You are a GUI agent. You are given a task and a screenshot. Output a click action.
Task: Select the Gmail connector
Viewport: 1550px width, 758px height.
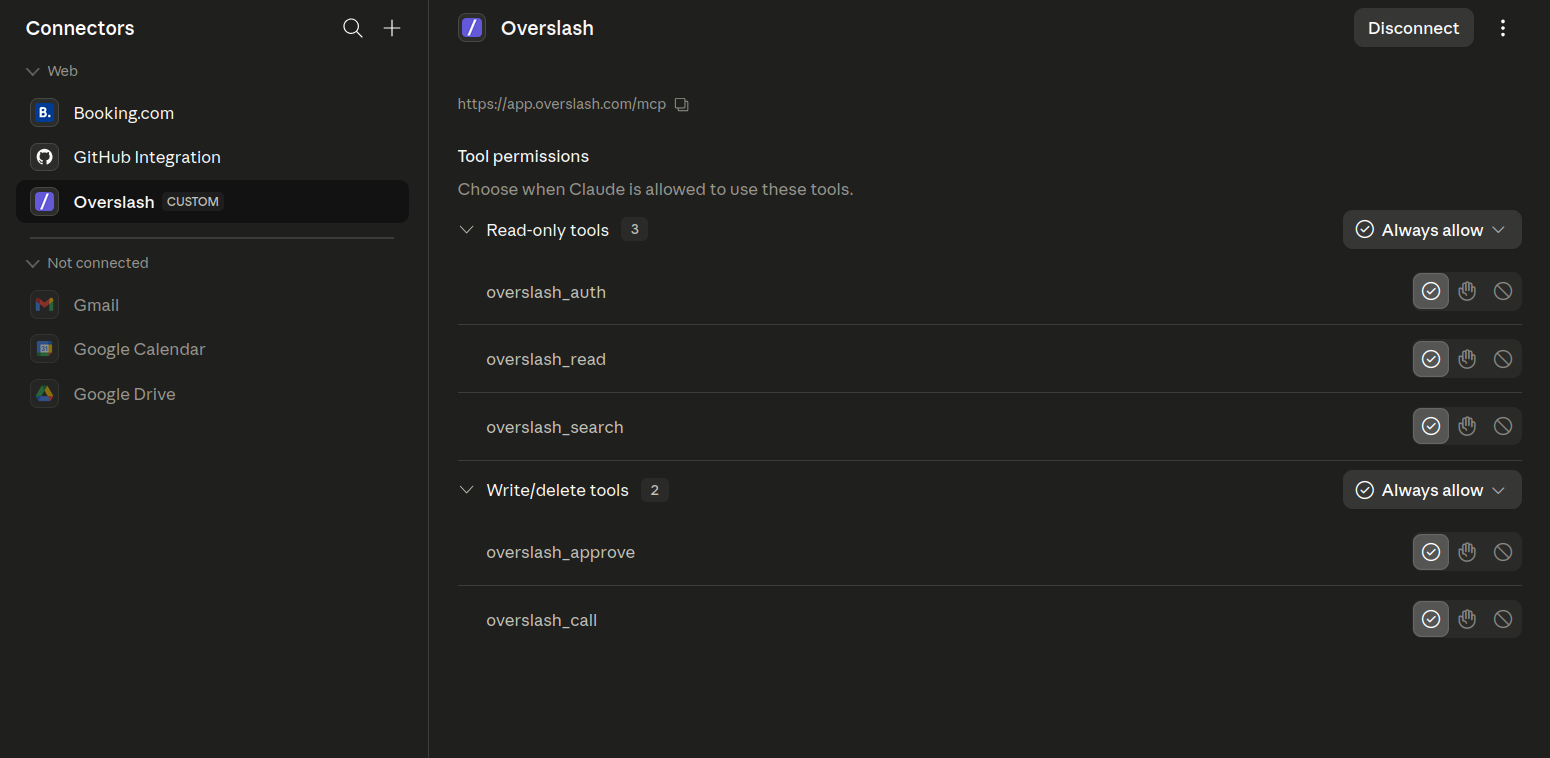pyautogui.click(x=212, y=305)
